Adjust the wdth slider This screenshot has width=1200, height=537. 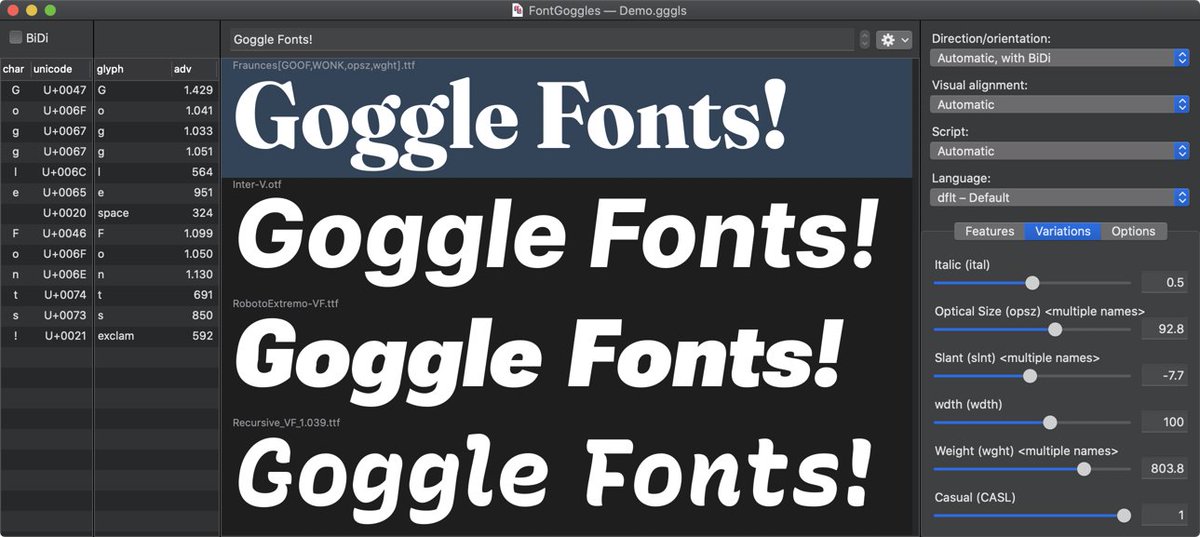[x=1032, y=422]
